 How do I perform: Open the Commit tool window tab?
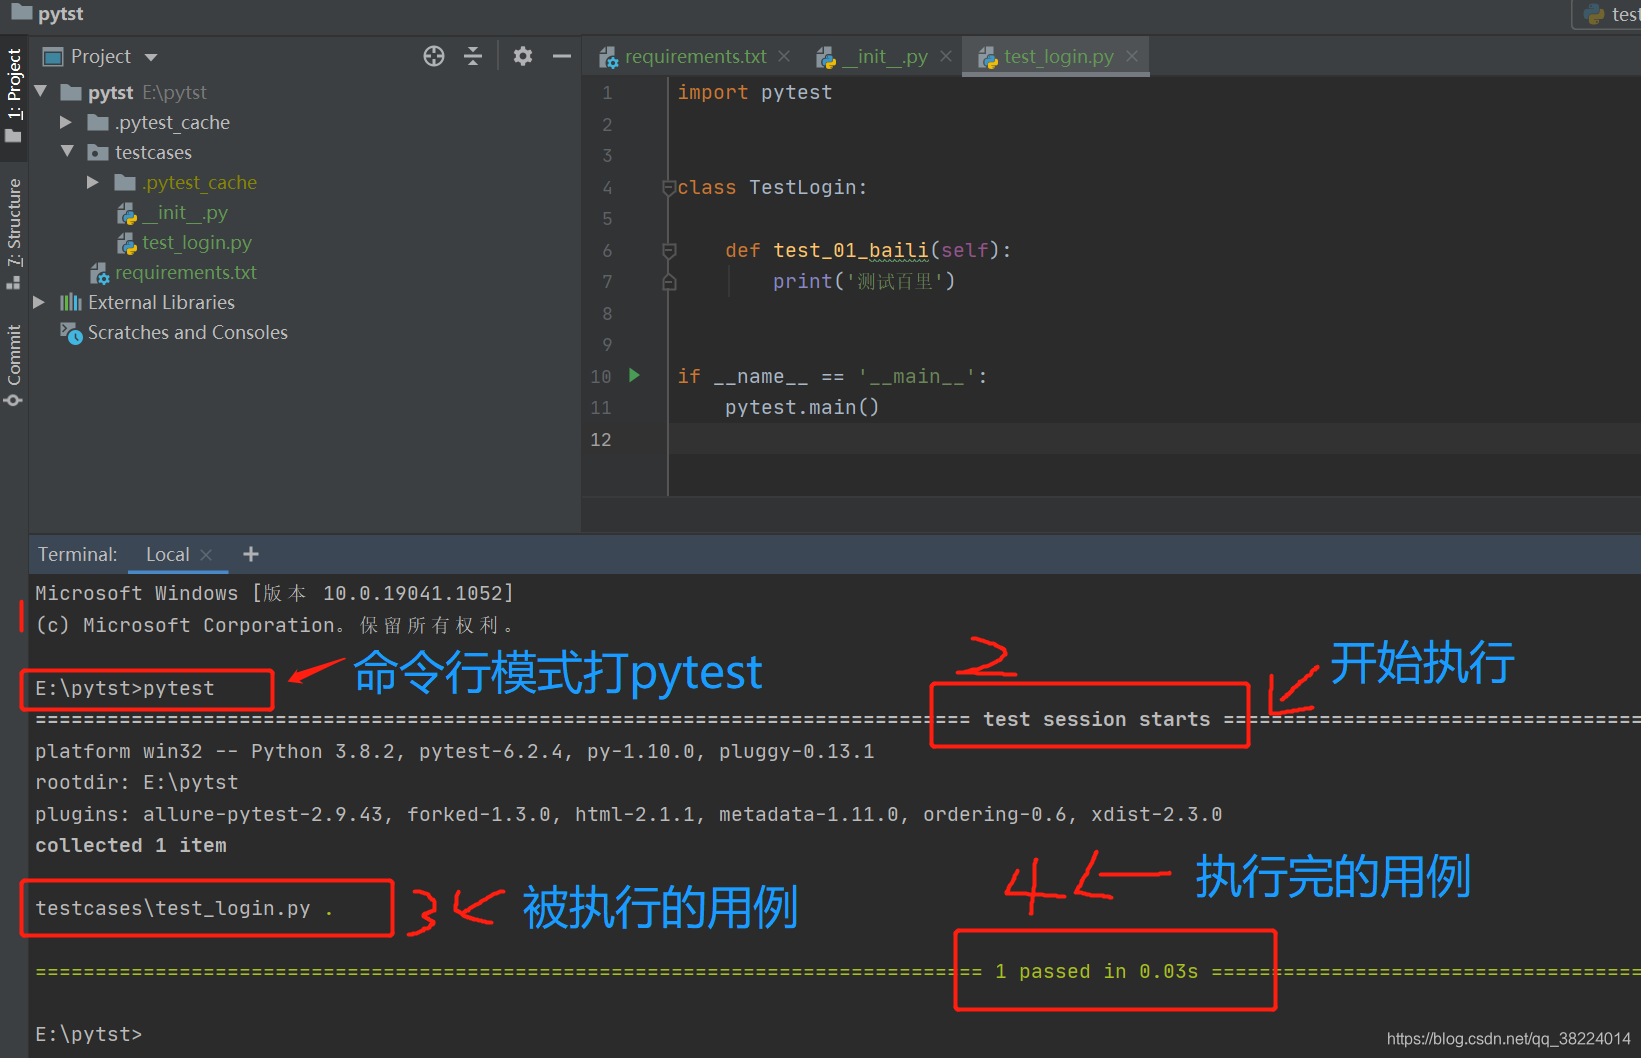pos(14,365)
